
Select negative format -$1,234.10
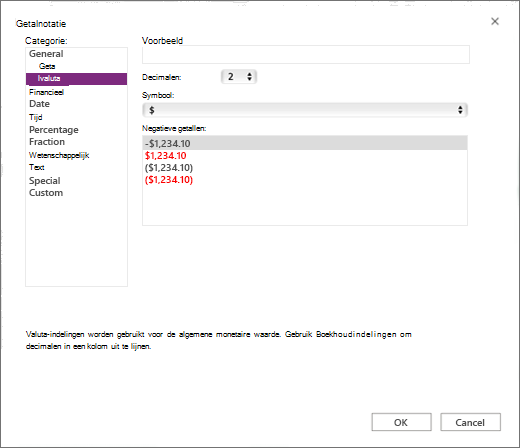[305, 143]
